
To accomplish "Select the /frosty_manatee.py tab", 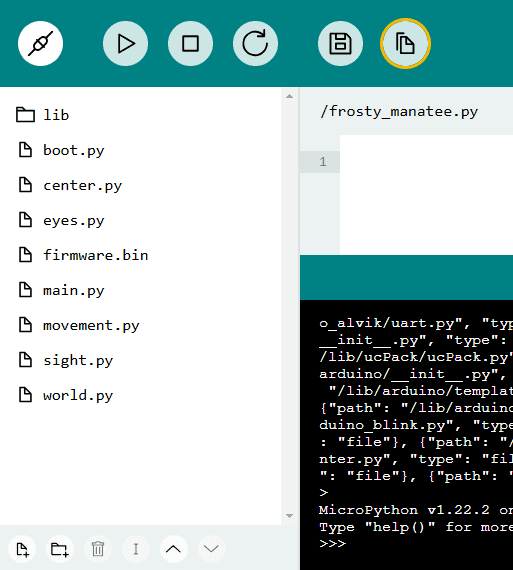I will pyautogui.click(x=399, y=112).
